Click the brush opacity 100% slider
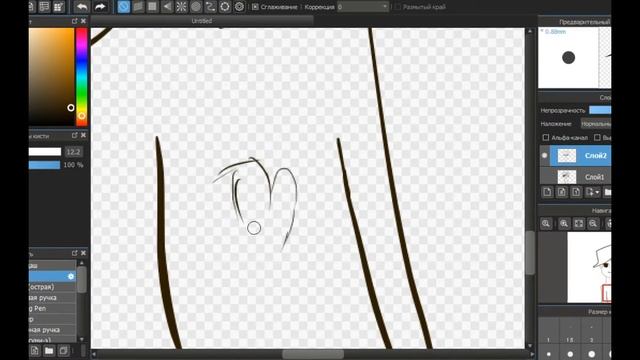Screen dimensions: 640x360 [44, 165]
